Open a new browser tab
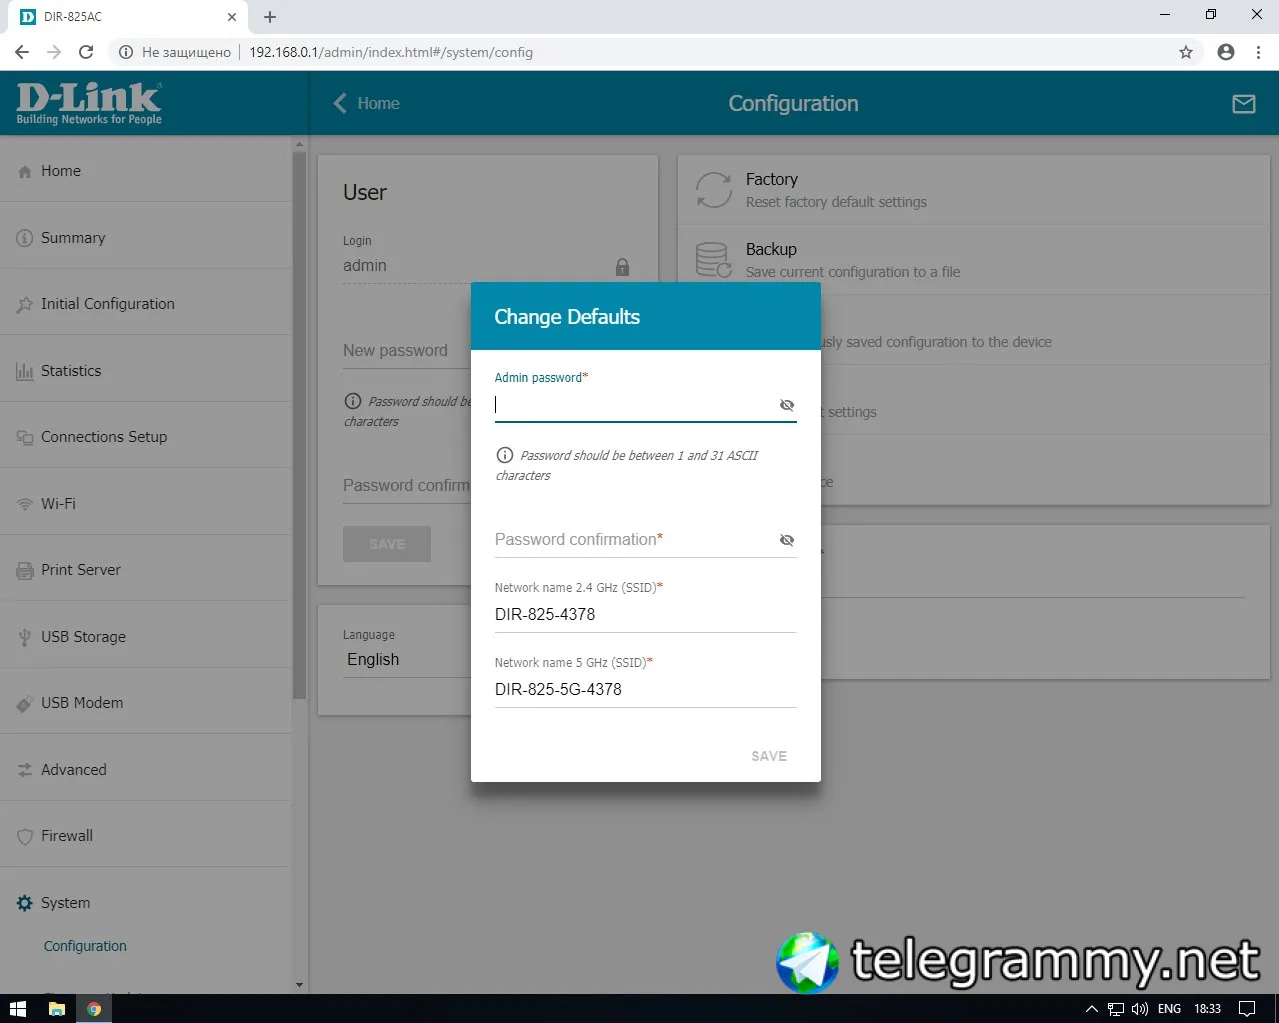This screenshot has width=1279, height=1023. coord(270,17)
